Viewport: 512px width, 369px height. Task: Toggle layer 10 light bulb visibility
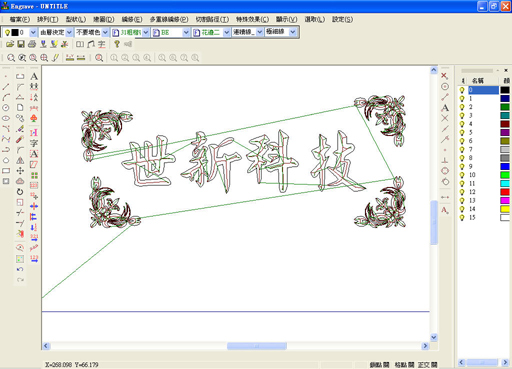tap(462, 175)
